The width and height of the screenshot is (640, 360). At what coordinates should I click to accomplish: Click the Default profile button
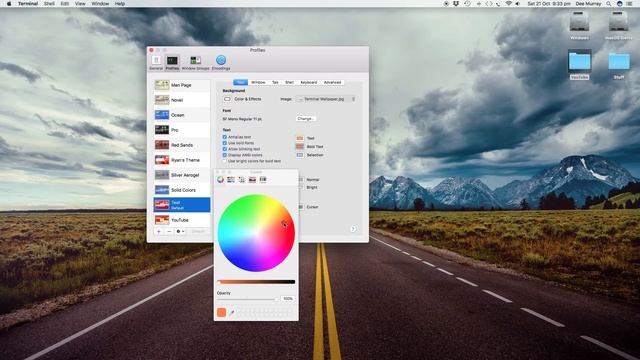point(198,231)
